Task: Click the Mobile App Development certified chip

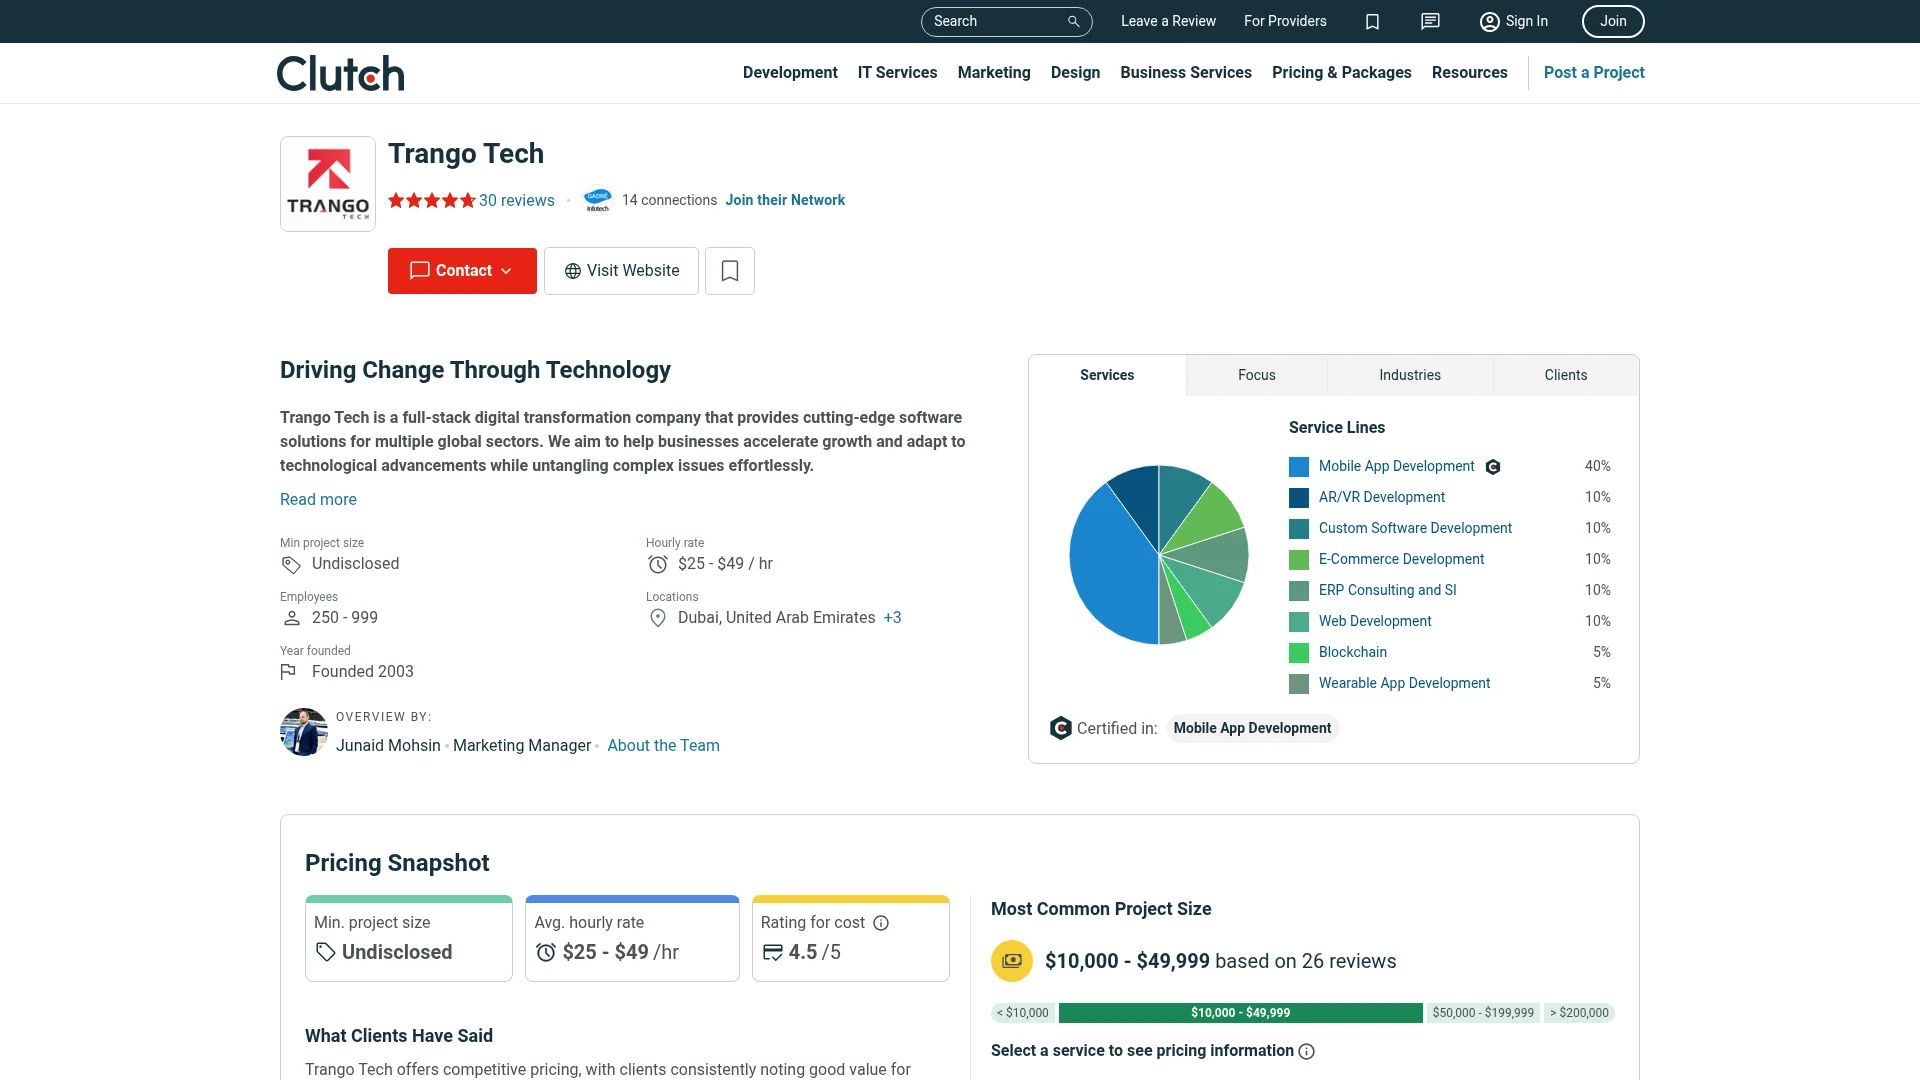Action: 1252,728
